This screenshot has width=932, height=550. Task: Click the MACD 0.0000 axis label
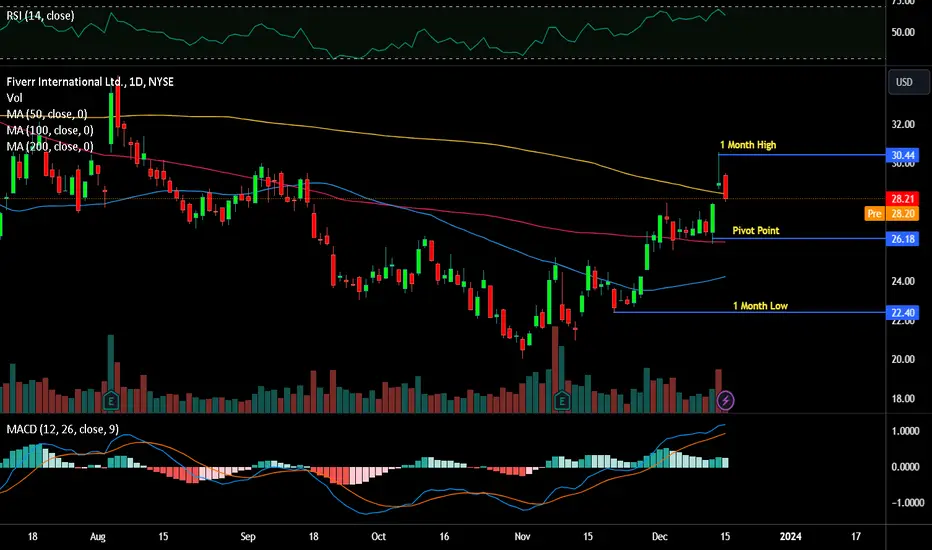(x=905, y=467)
